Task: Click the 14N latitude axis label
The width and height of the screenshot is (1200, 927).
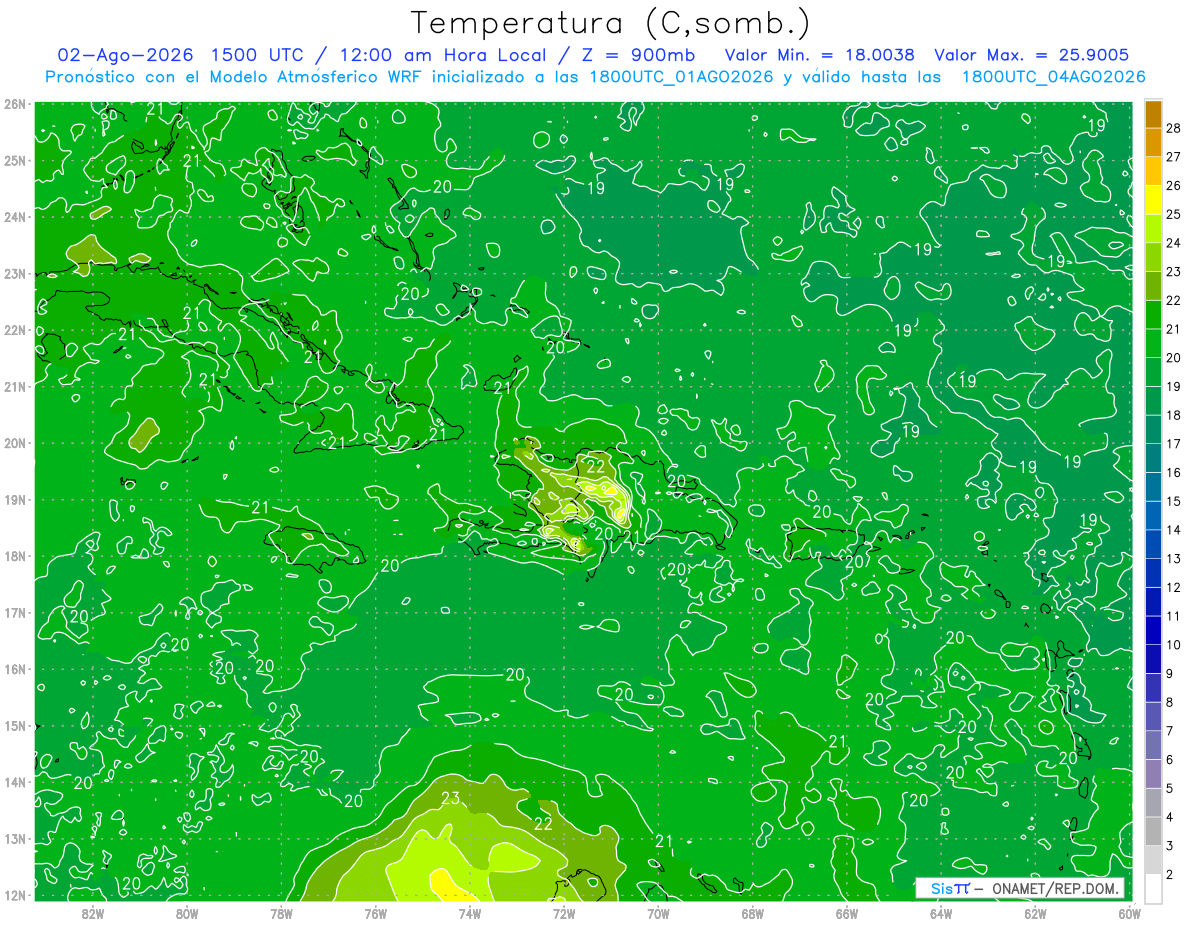Action: pos(15,782)
